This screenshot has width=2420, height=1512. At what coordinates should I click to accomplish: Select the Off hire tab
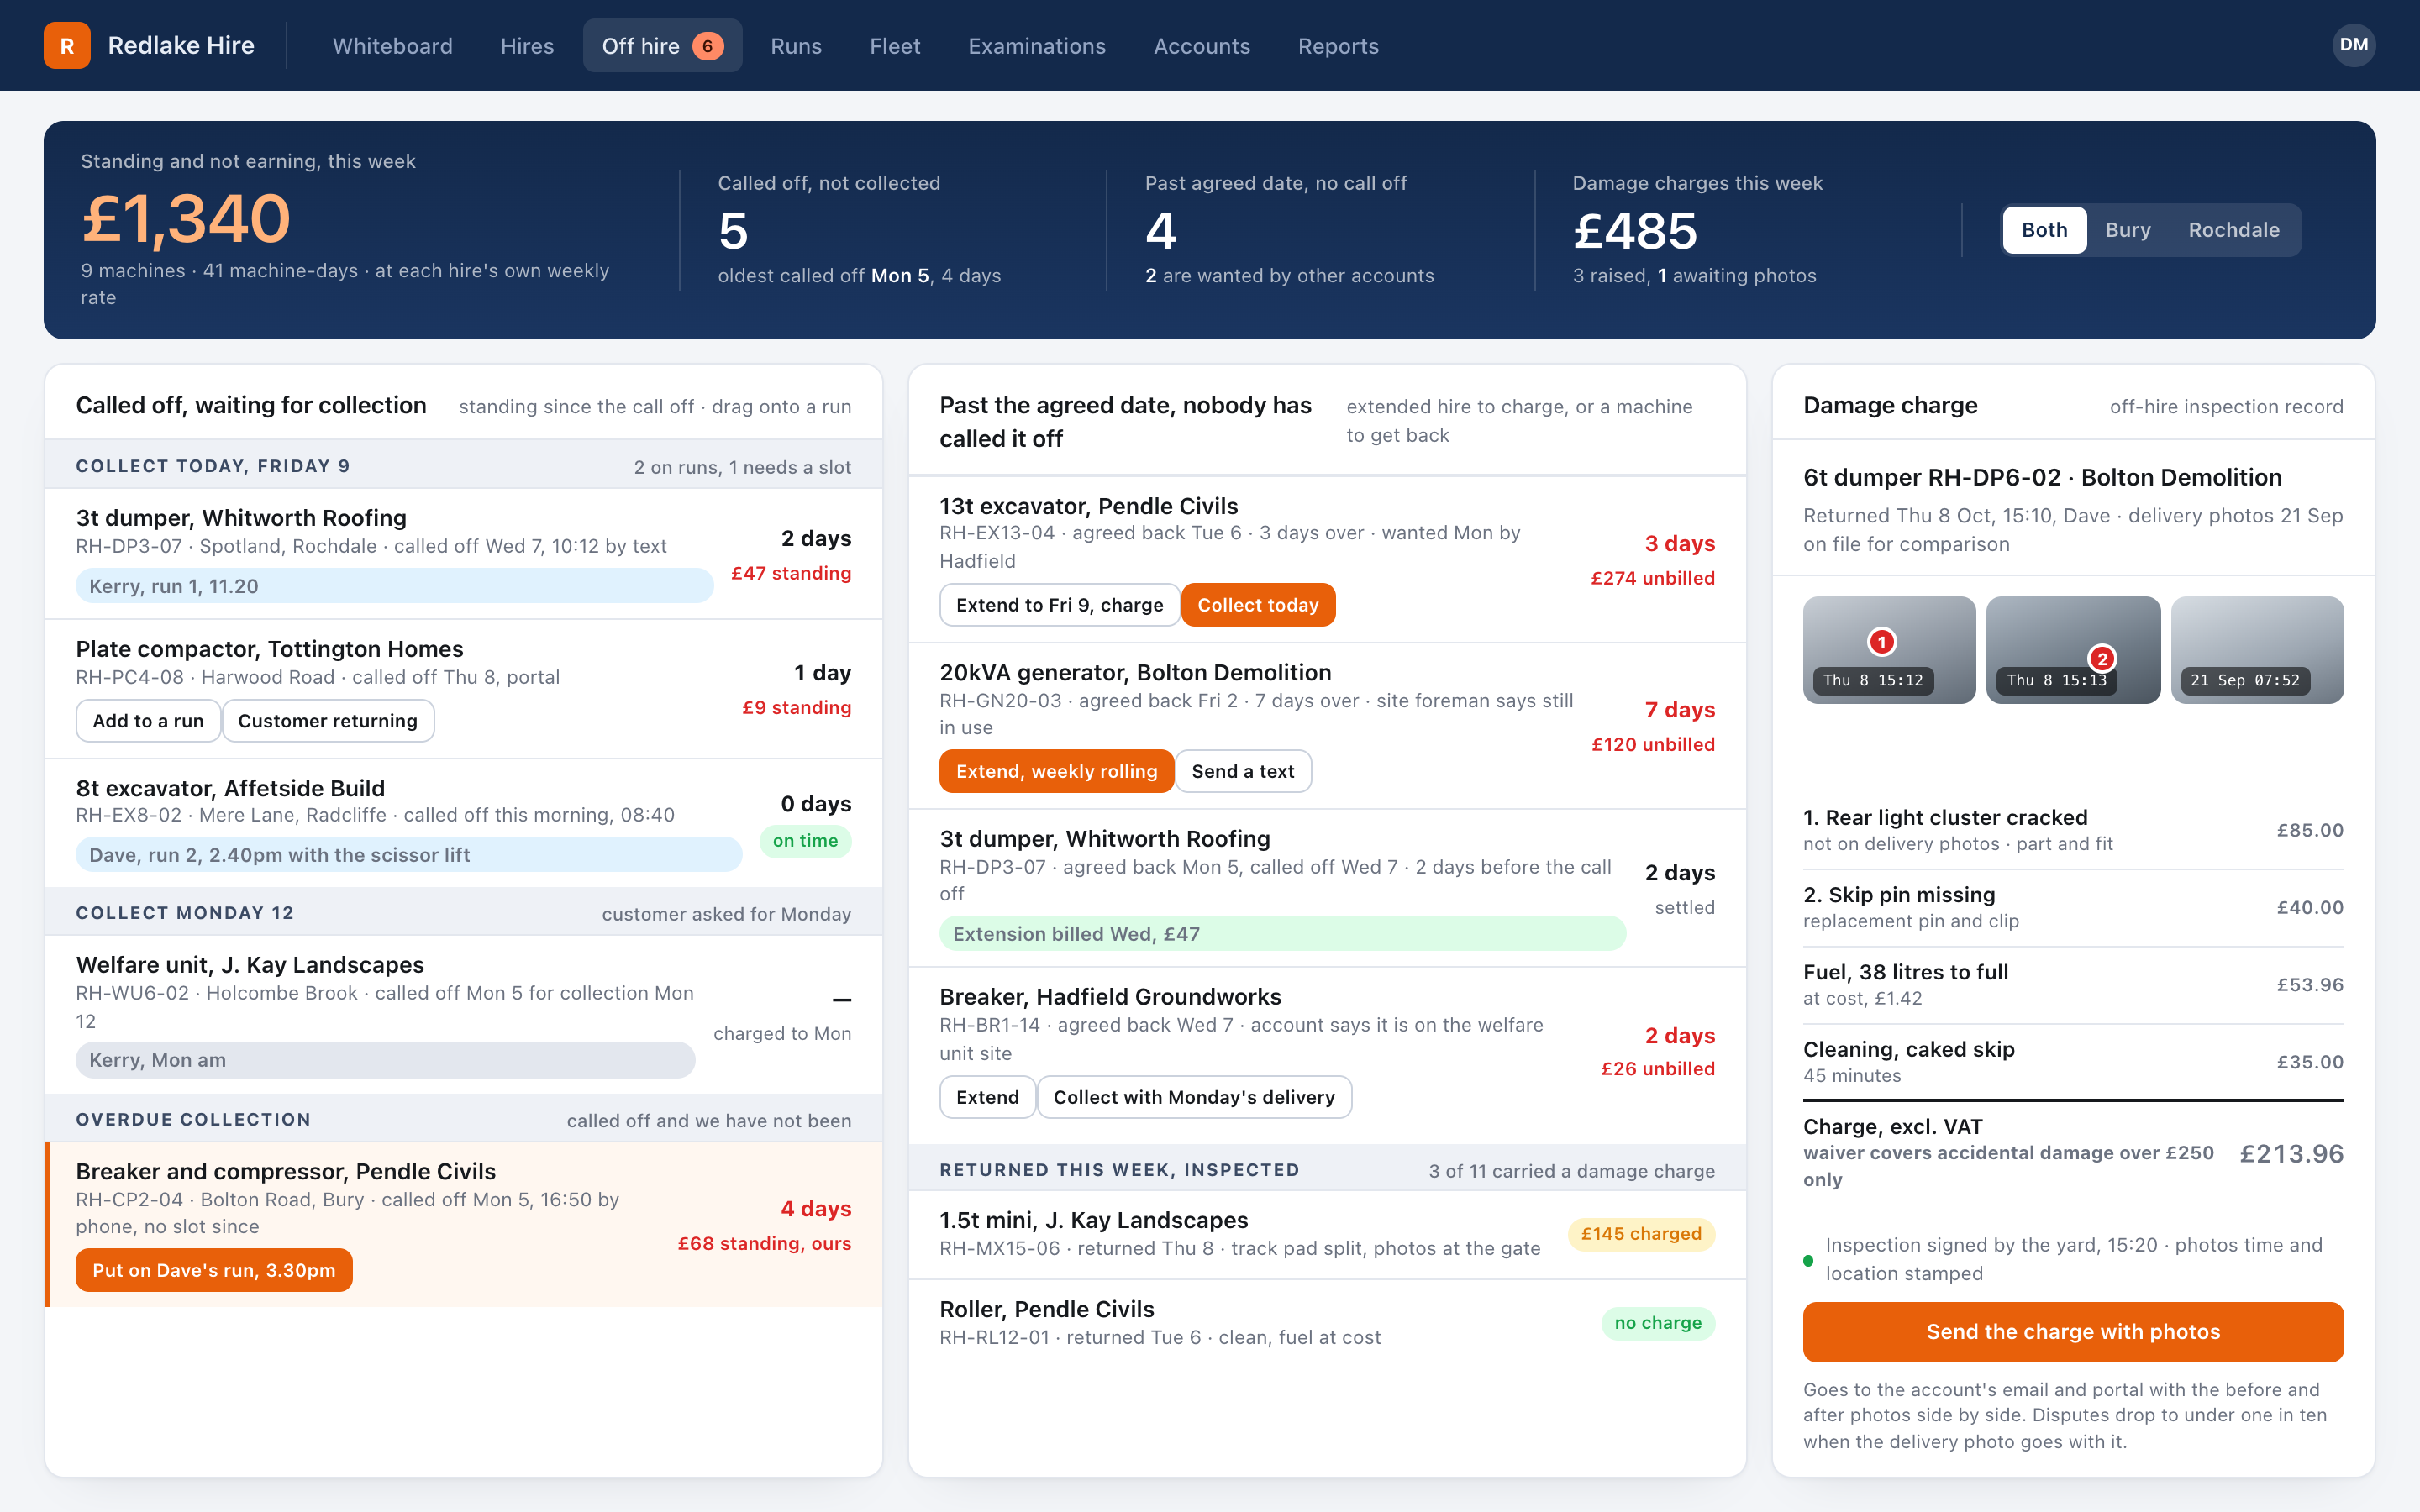[x=662, y=46]
